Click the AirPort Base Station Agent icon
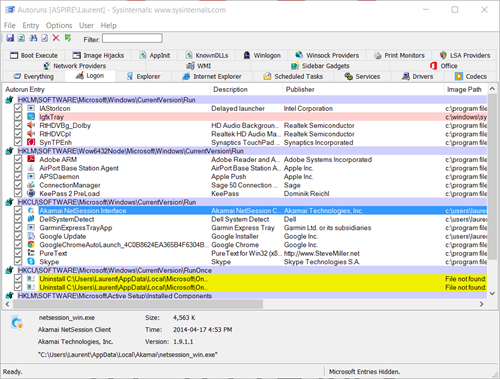Image resolution: width=500 pixels, height=379 pixels. pyautogui.click(x=31, y=168)
